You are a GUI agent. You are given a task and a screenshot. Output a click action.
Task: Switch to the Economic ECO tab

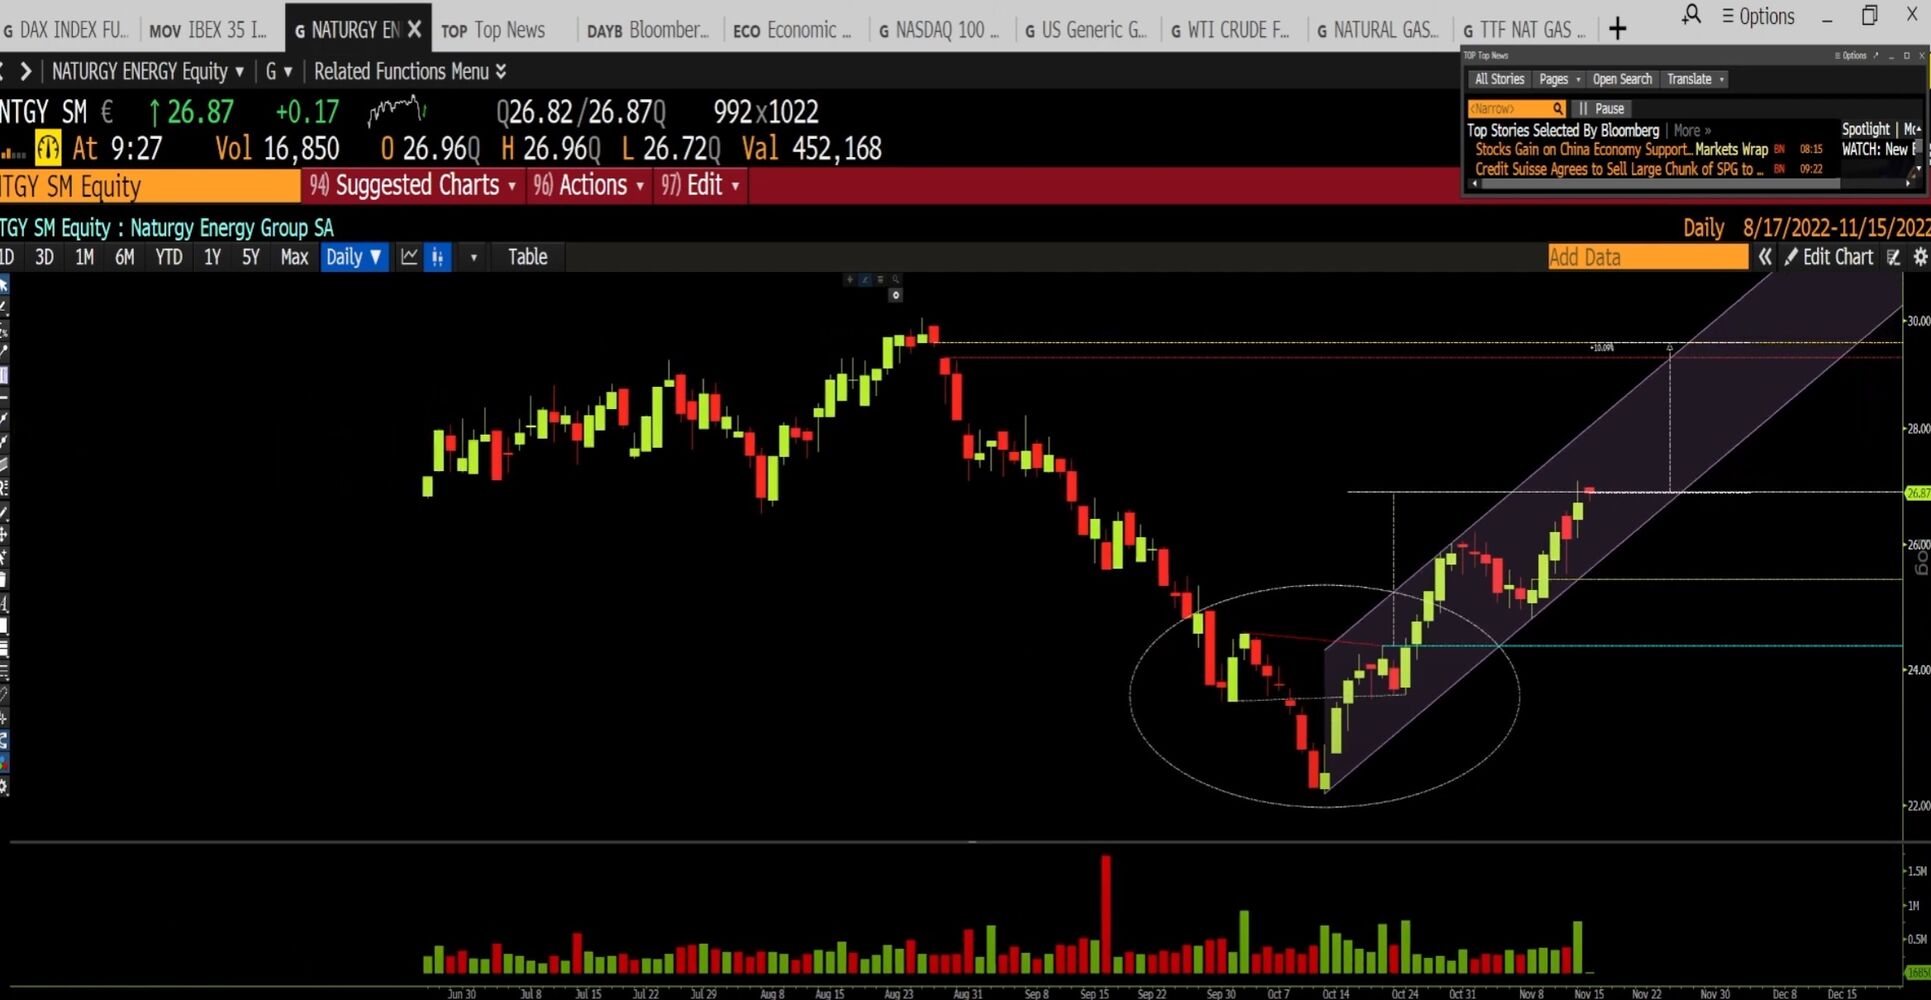792,30
